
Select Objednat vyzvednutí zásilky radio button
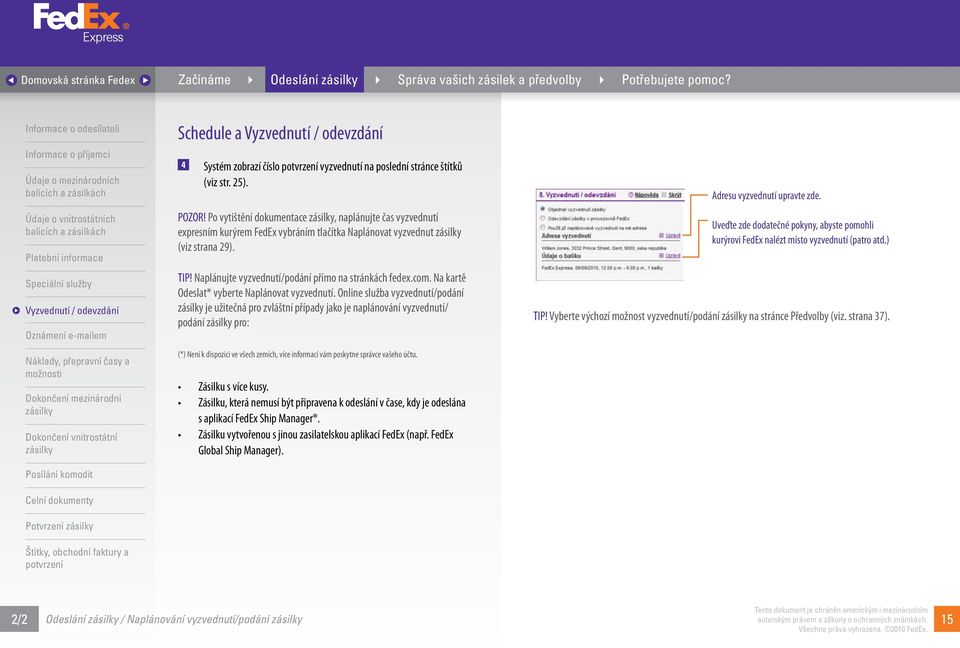(542, 209)
